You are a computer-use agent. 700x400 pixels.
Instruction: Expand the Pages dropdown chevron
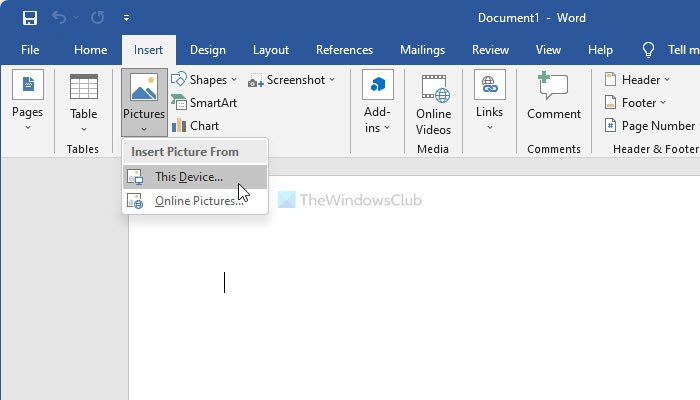pyautogui.click(x=28, y=128)
